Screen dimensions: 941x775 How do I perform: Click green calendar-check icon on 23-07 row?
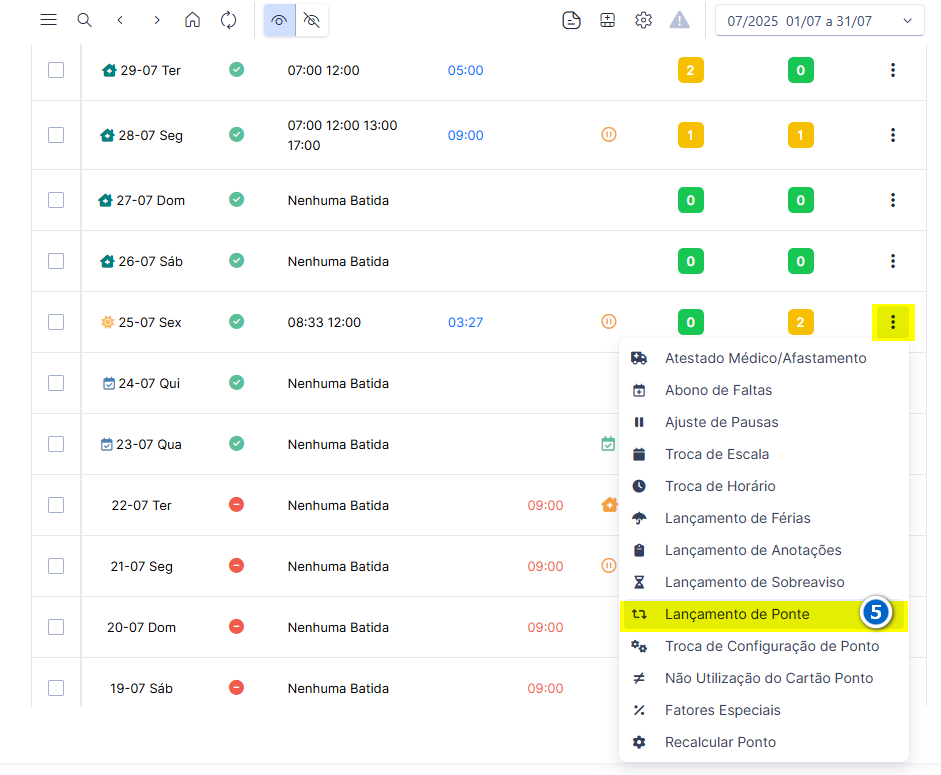point(608,444)
